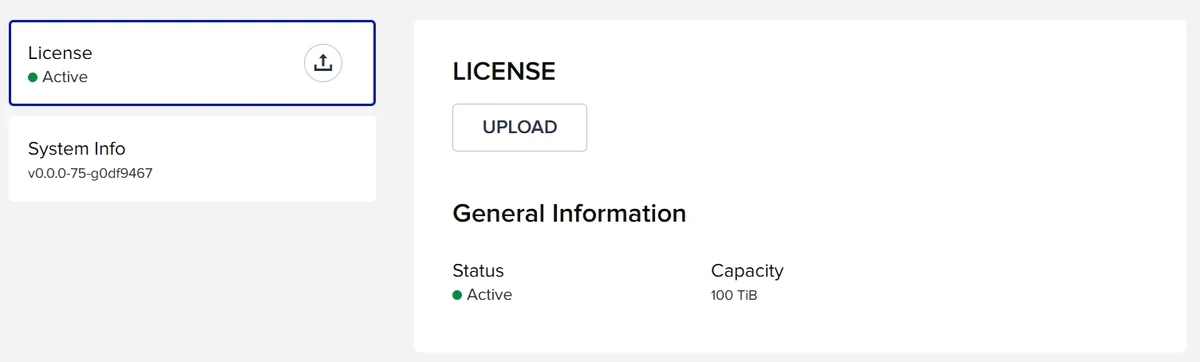This screenshot has height=362, width=1200.
Task: Click the Capacity label
Action: pos(747,271)
